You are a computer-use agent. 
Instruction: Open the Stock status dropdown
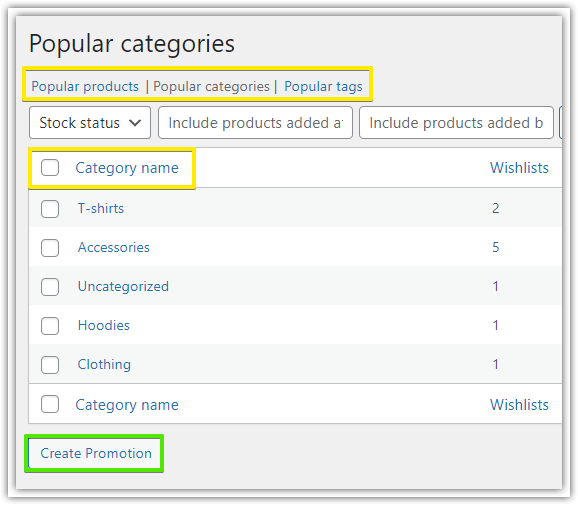pos(90,123)
